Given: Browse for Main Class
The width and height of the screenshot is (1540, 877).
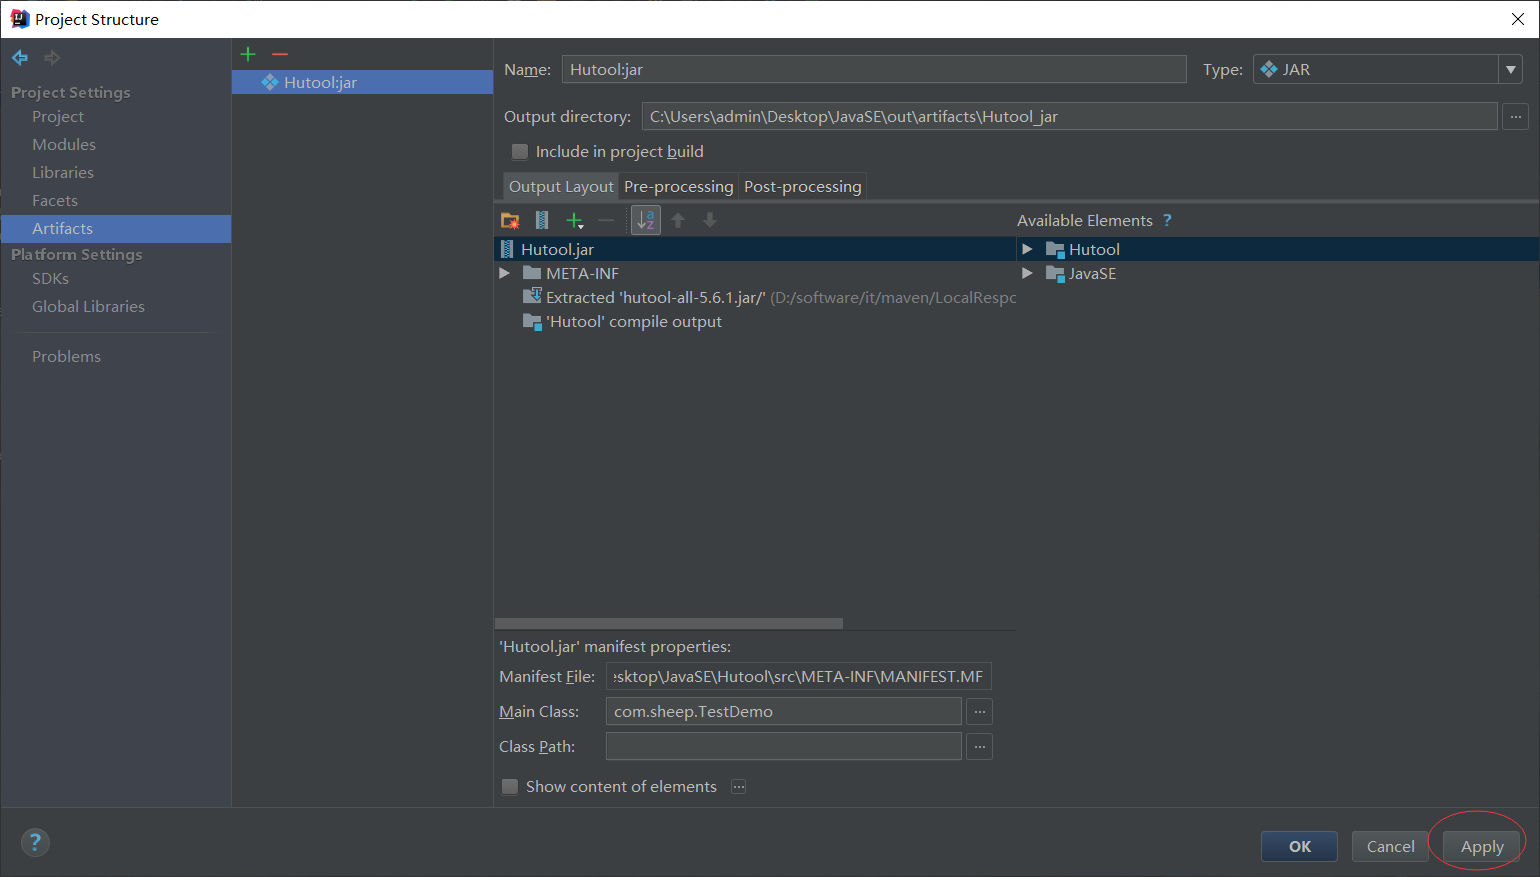Looking at the screenshot, I should pos(980,712).
